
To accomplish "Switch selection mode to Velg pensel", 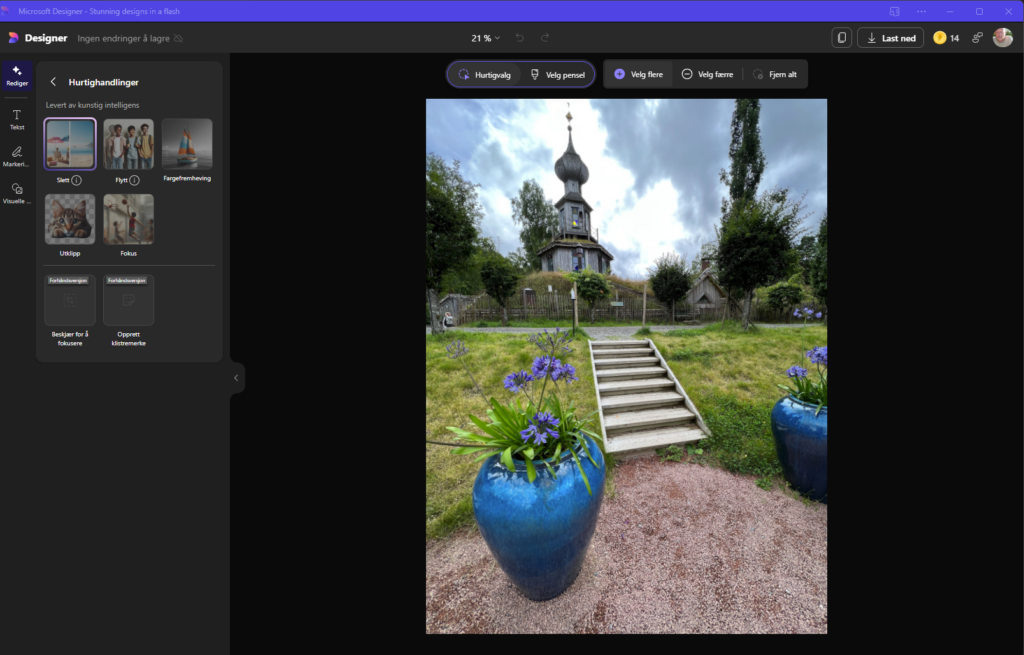I will (x=557, y=75).
